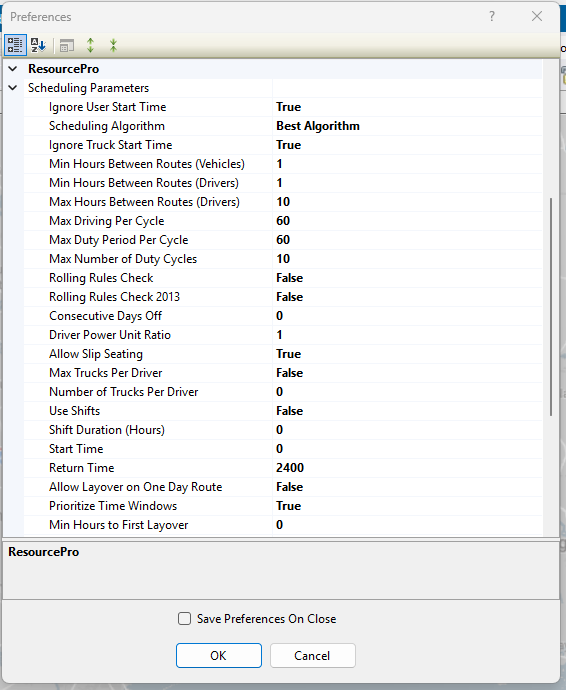Select the Max Trucks Per Driver row

283,372
